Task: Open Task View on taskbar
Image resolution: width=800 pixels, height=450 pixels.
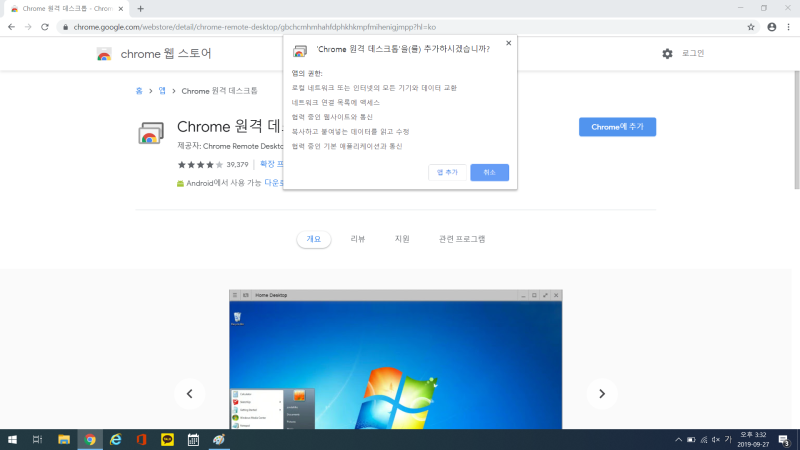Action: tap(37, 439)
